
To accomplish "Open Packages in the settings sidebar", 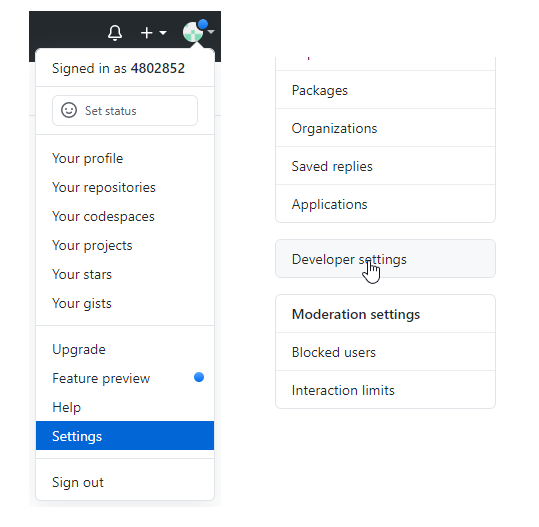I will (x=385, y=90).
